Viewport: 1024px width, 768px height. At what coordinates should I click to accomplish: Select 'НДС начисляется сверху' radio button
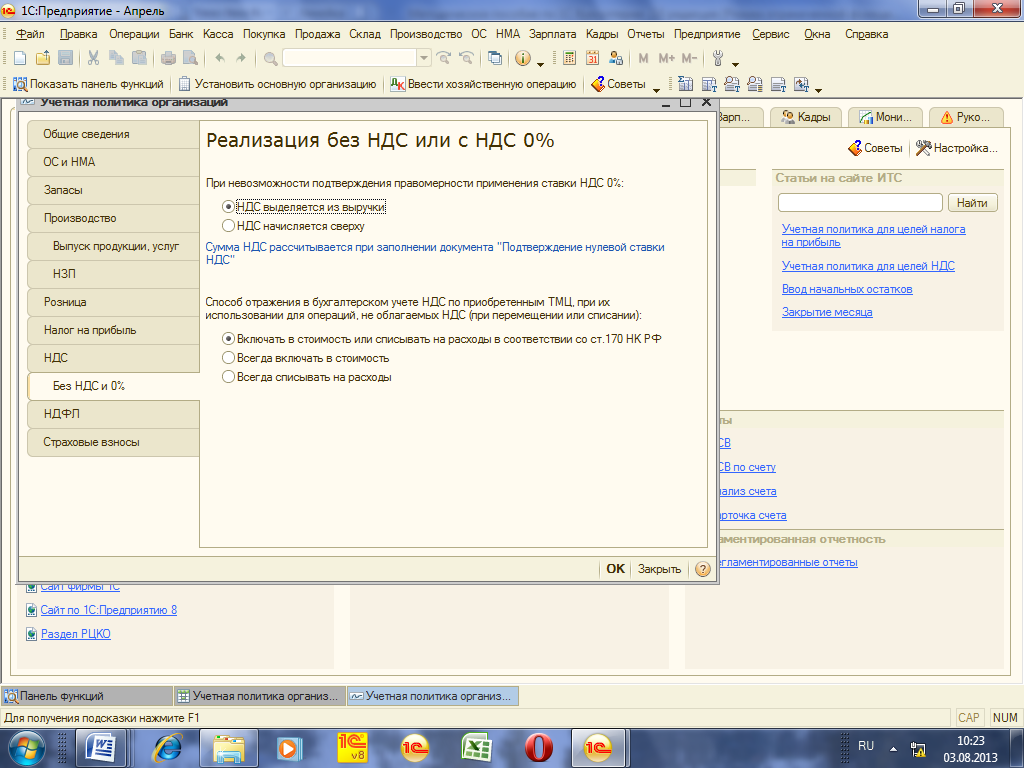tap(228, 226)
